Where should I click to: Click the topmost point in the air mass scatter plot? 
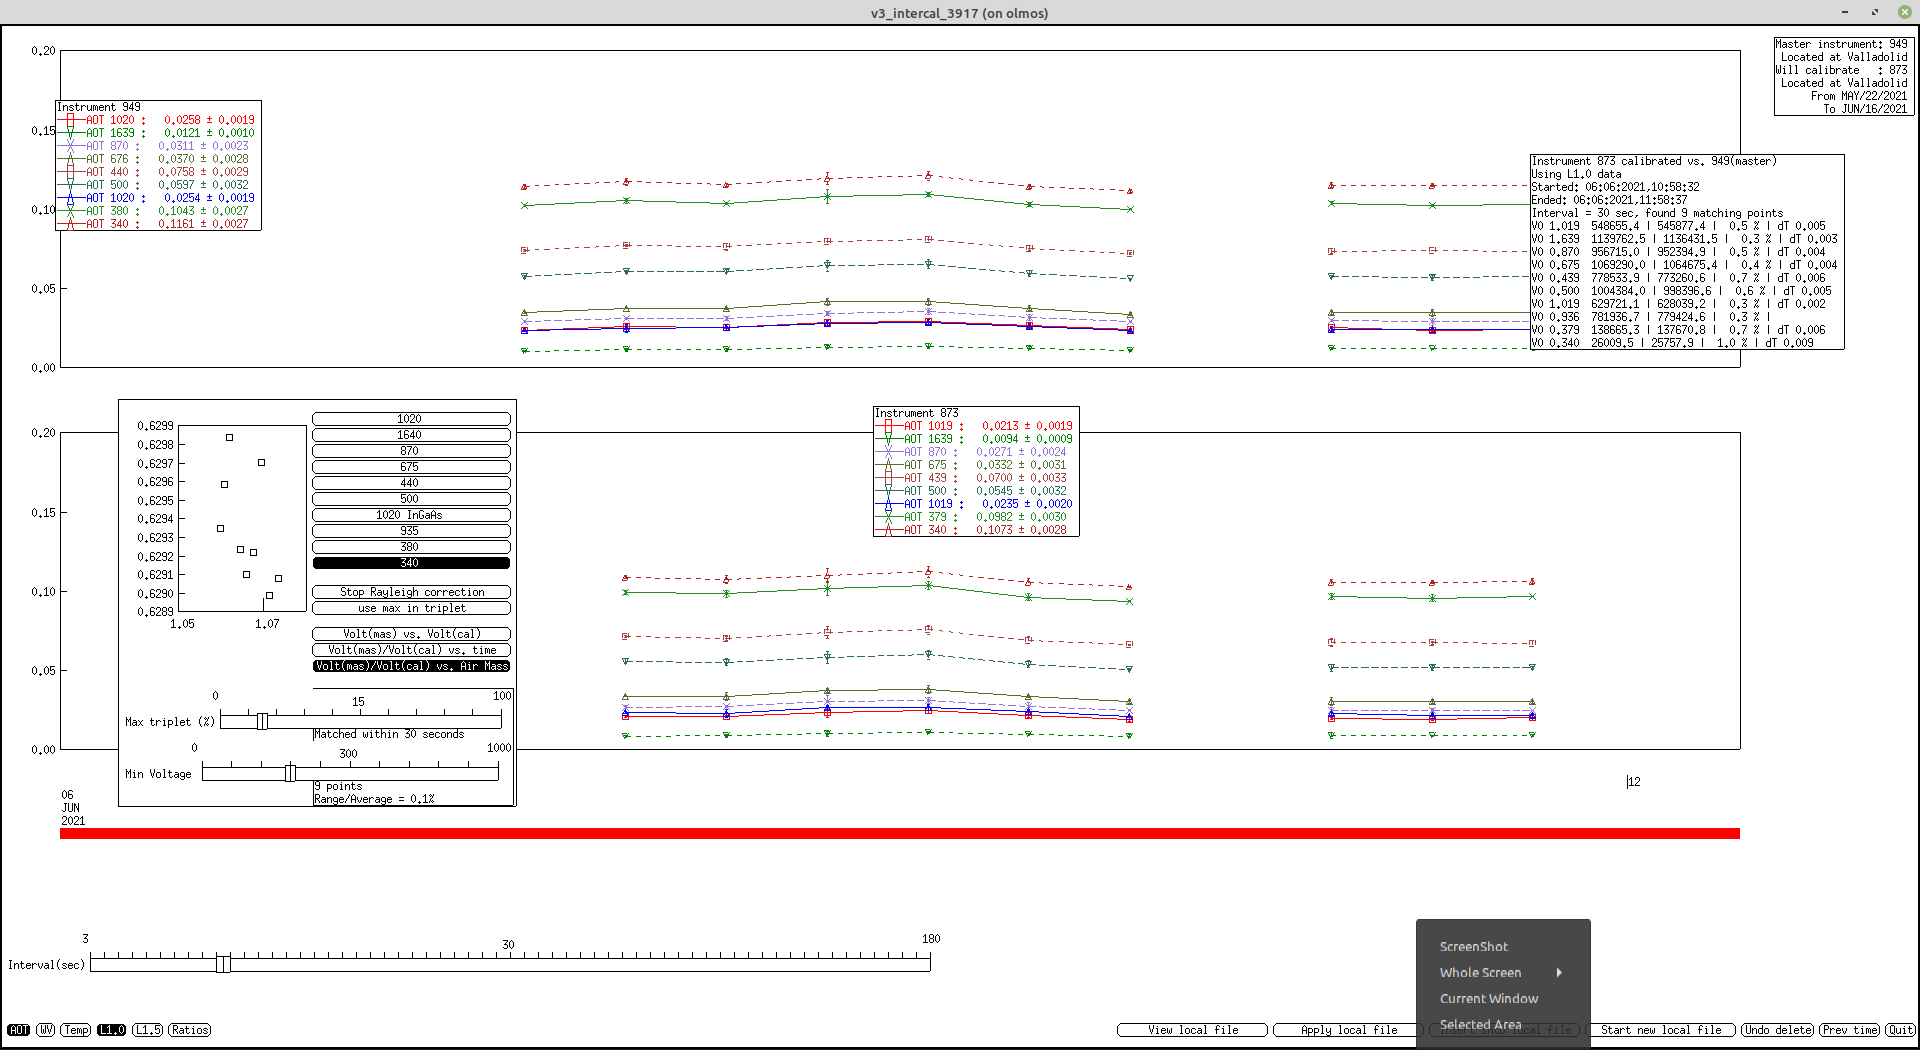coord(230,437)
